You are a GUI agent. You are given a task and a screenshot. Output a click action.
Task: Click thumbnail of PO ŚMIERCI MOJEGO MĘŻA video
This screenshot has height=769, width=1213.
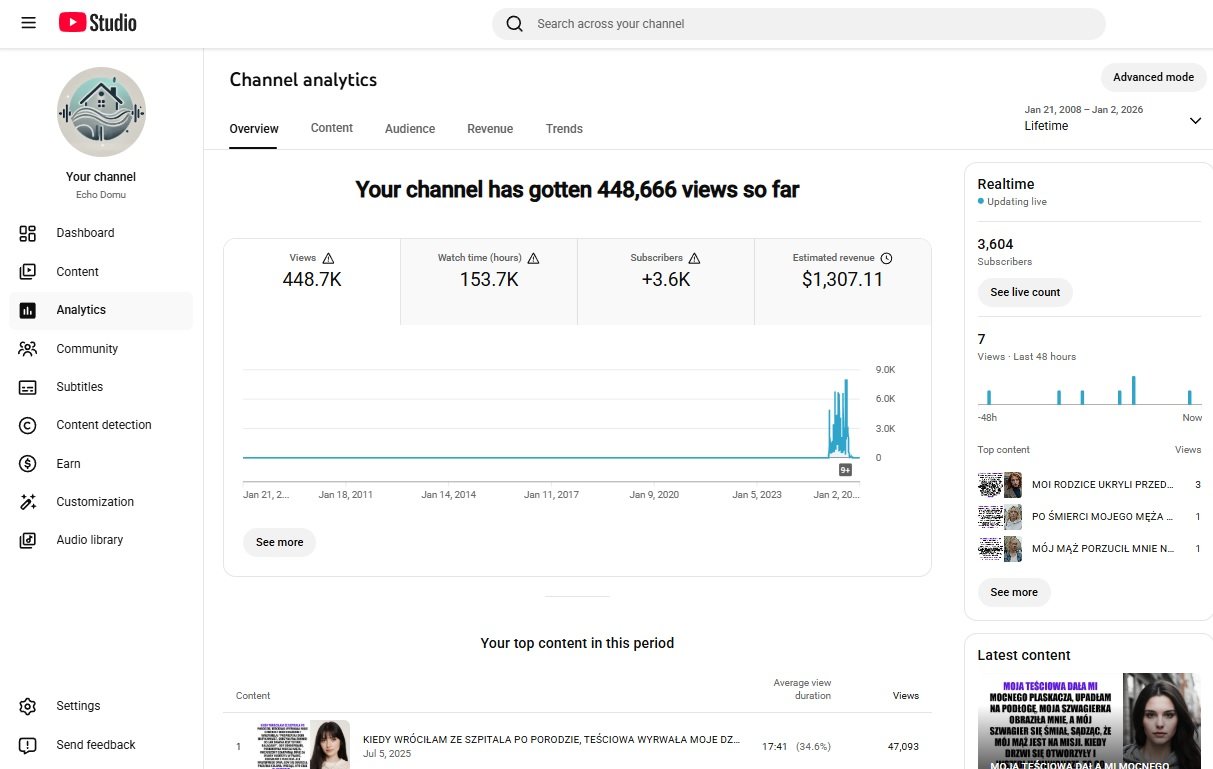coord(1000,517)
